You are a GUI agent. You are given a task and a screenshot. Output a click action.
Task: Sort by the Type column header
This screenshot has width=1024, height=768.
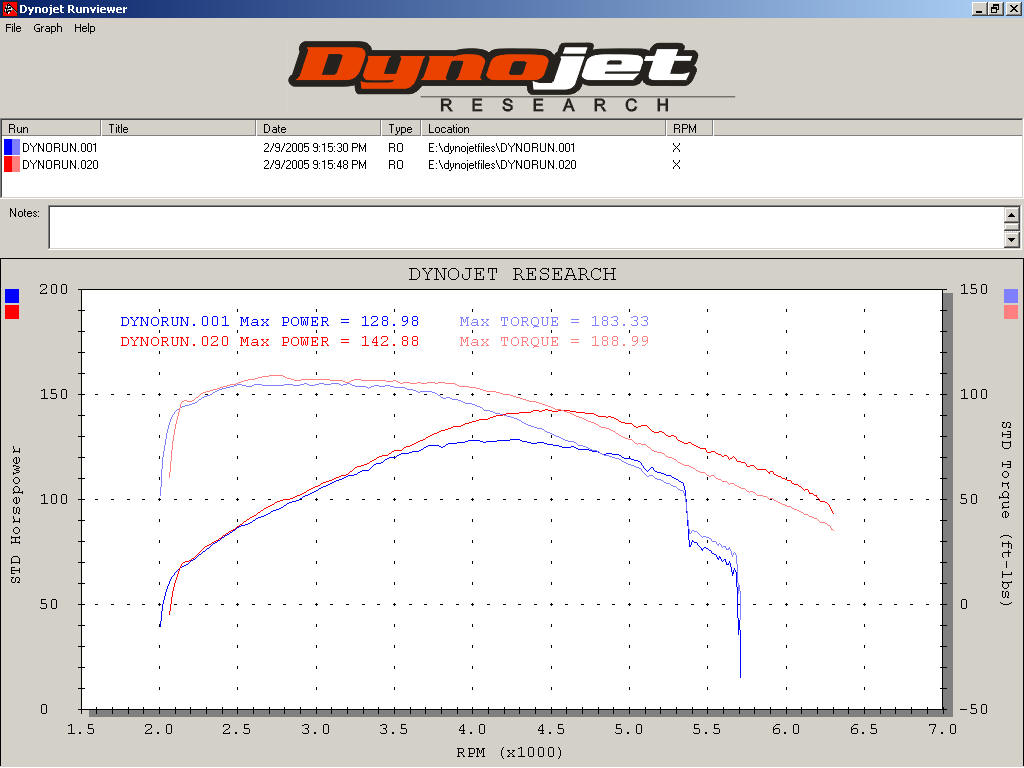[400, 128]
